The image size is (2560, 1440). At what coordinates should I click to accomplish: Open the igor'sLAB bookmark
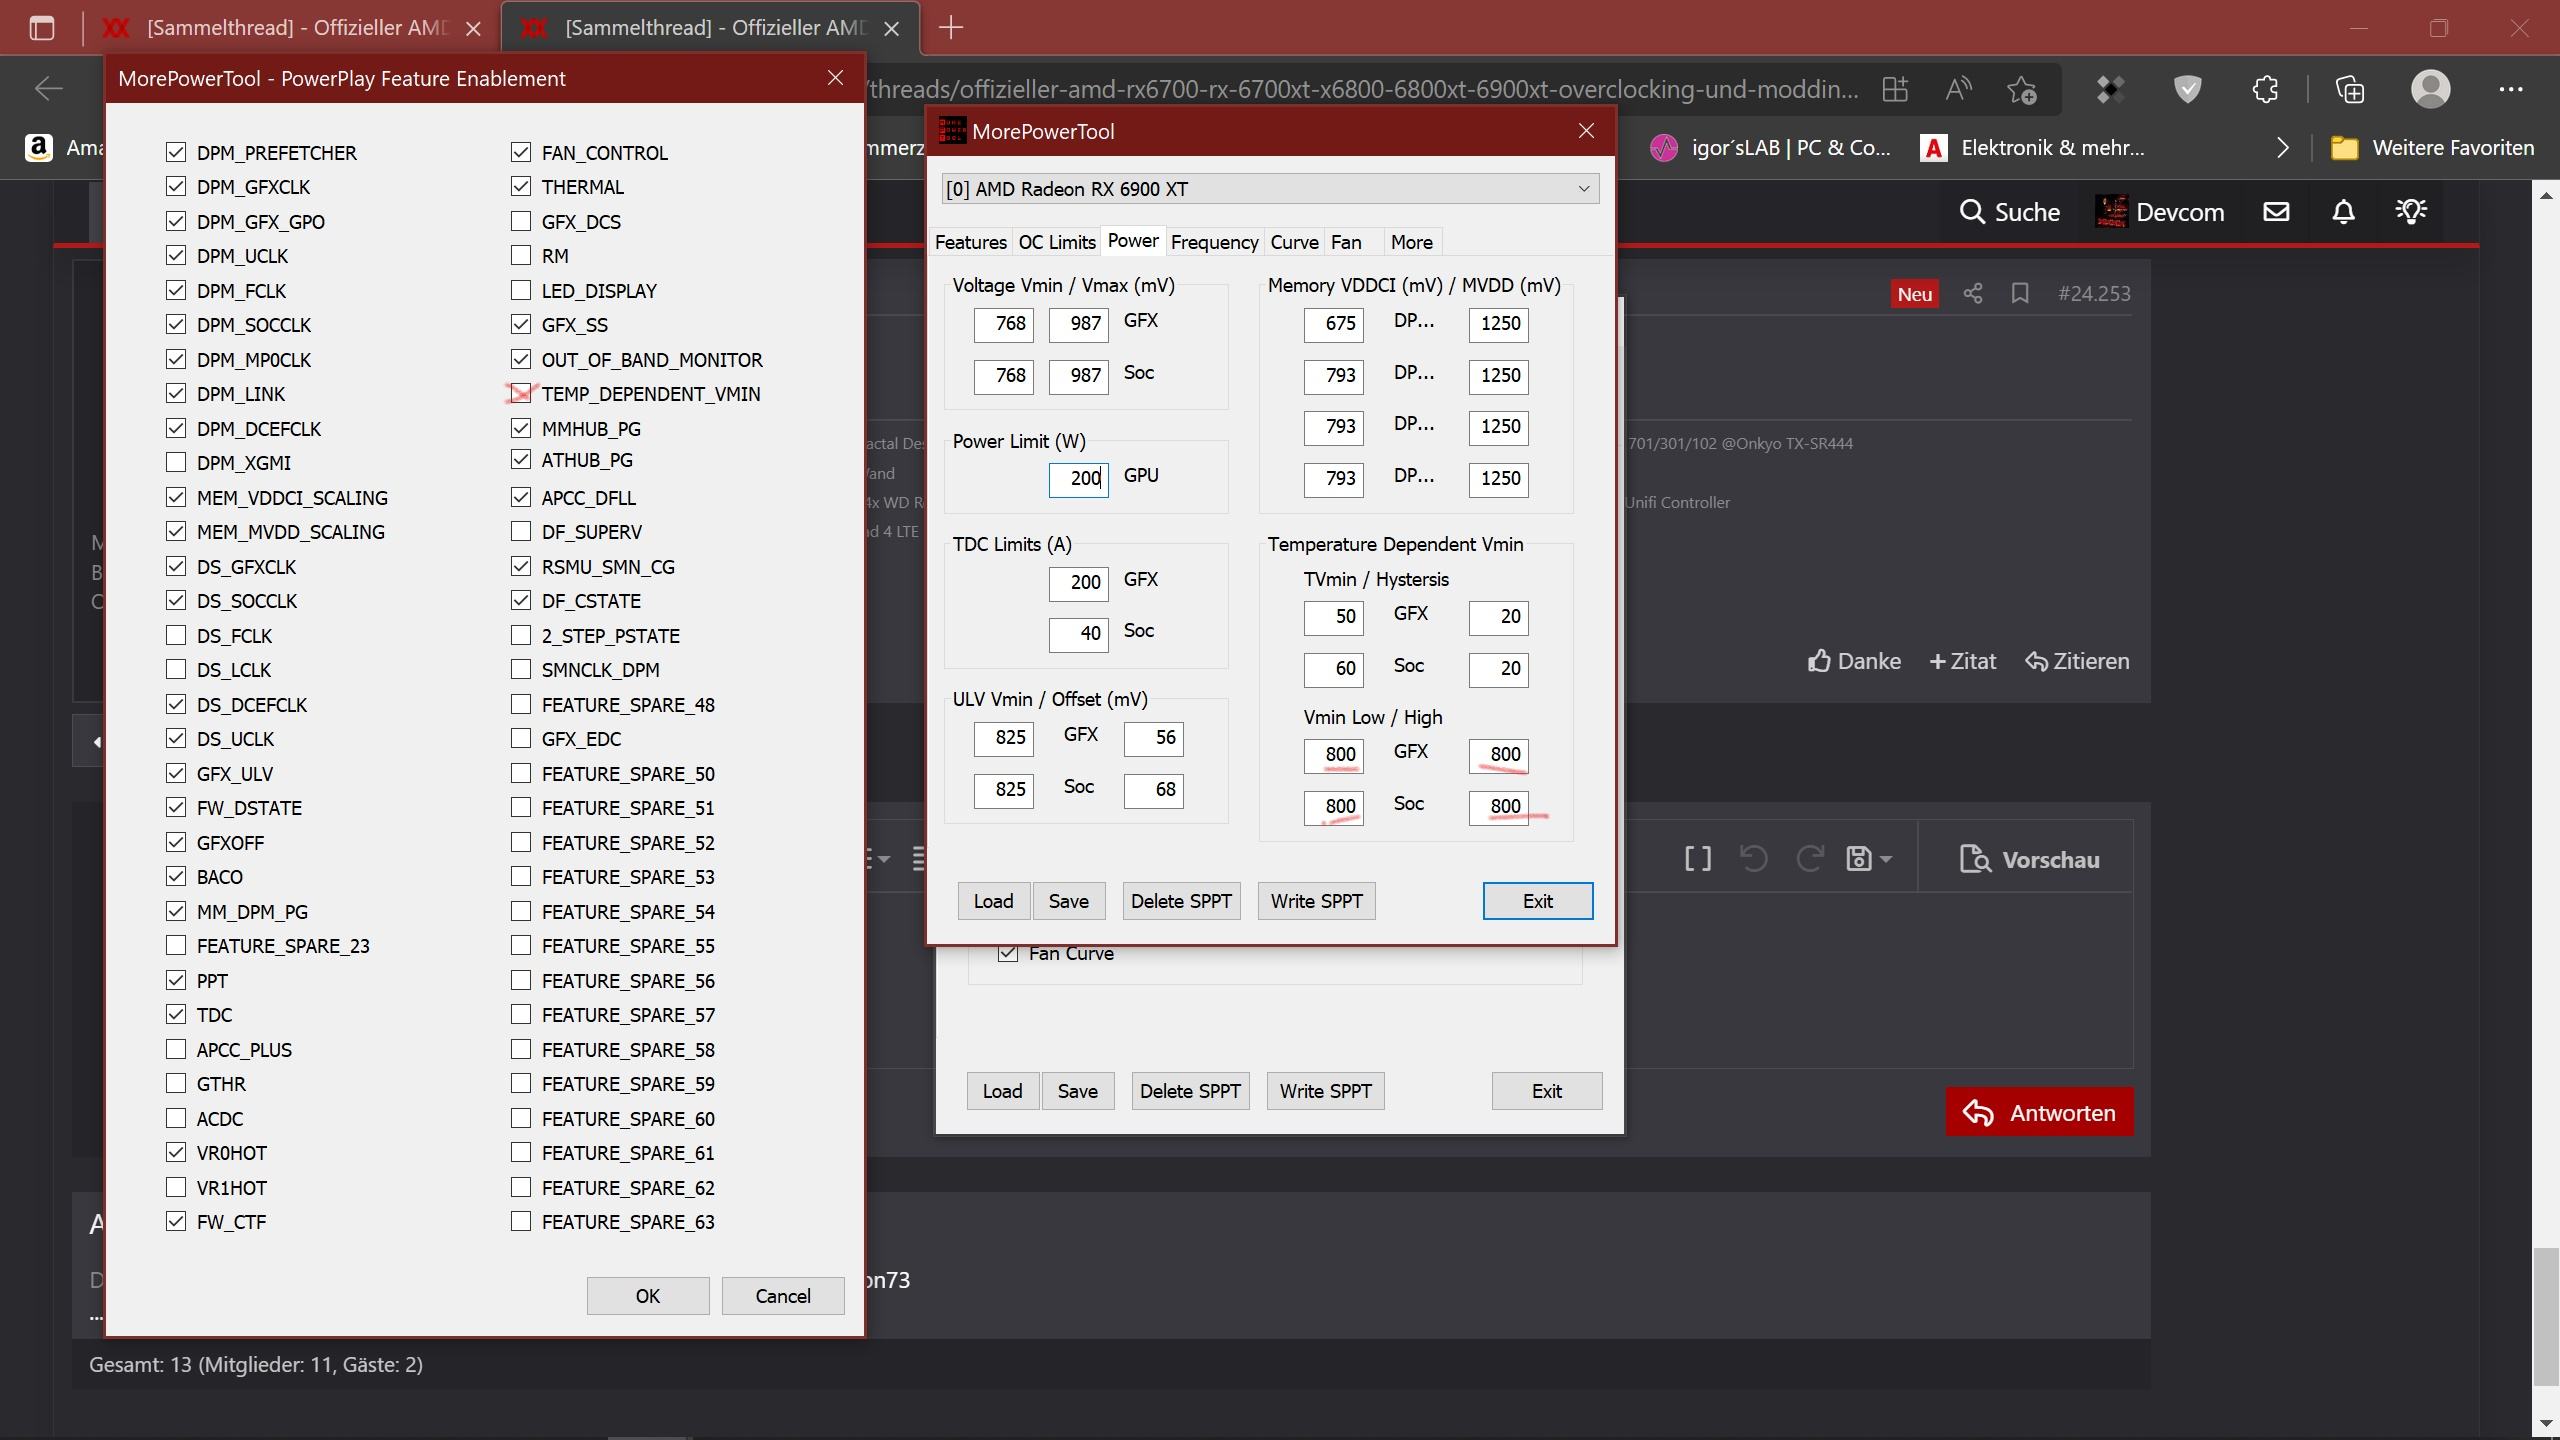1770,148
